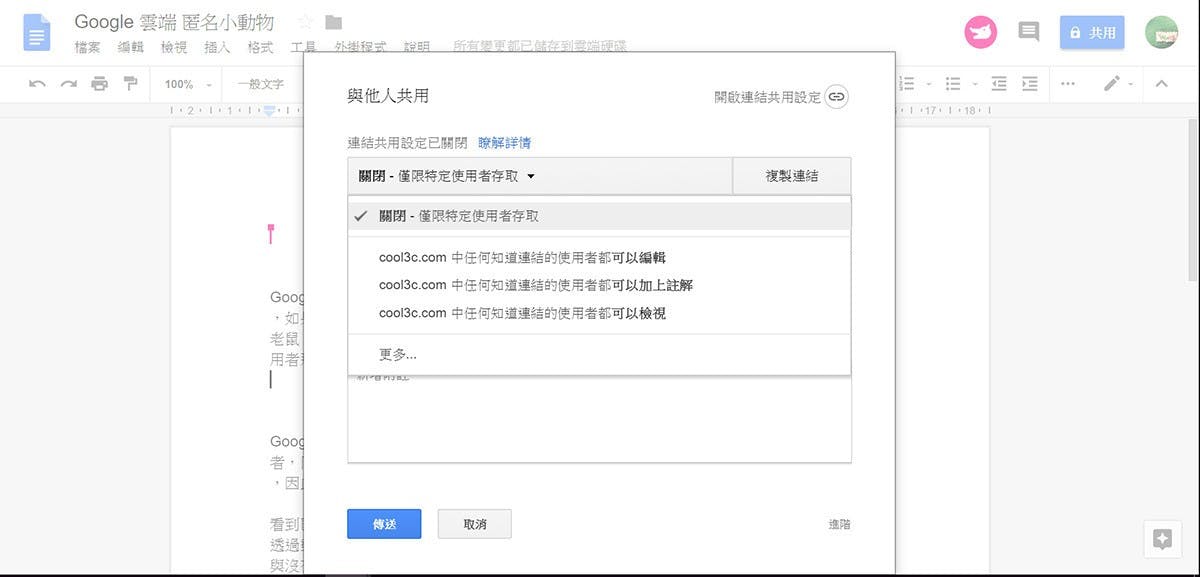Apply bulleted list formatting

pos(953,84)
